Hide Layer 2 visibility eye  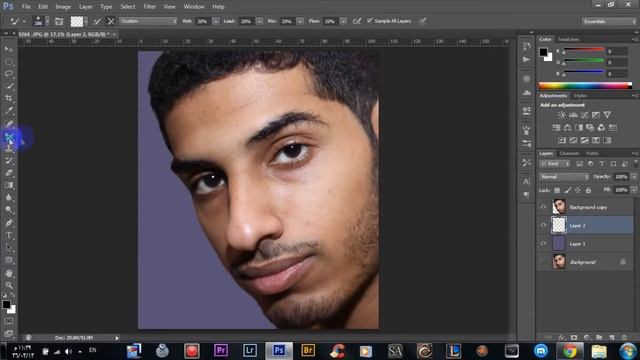click(x=543, y=225)
